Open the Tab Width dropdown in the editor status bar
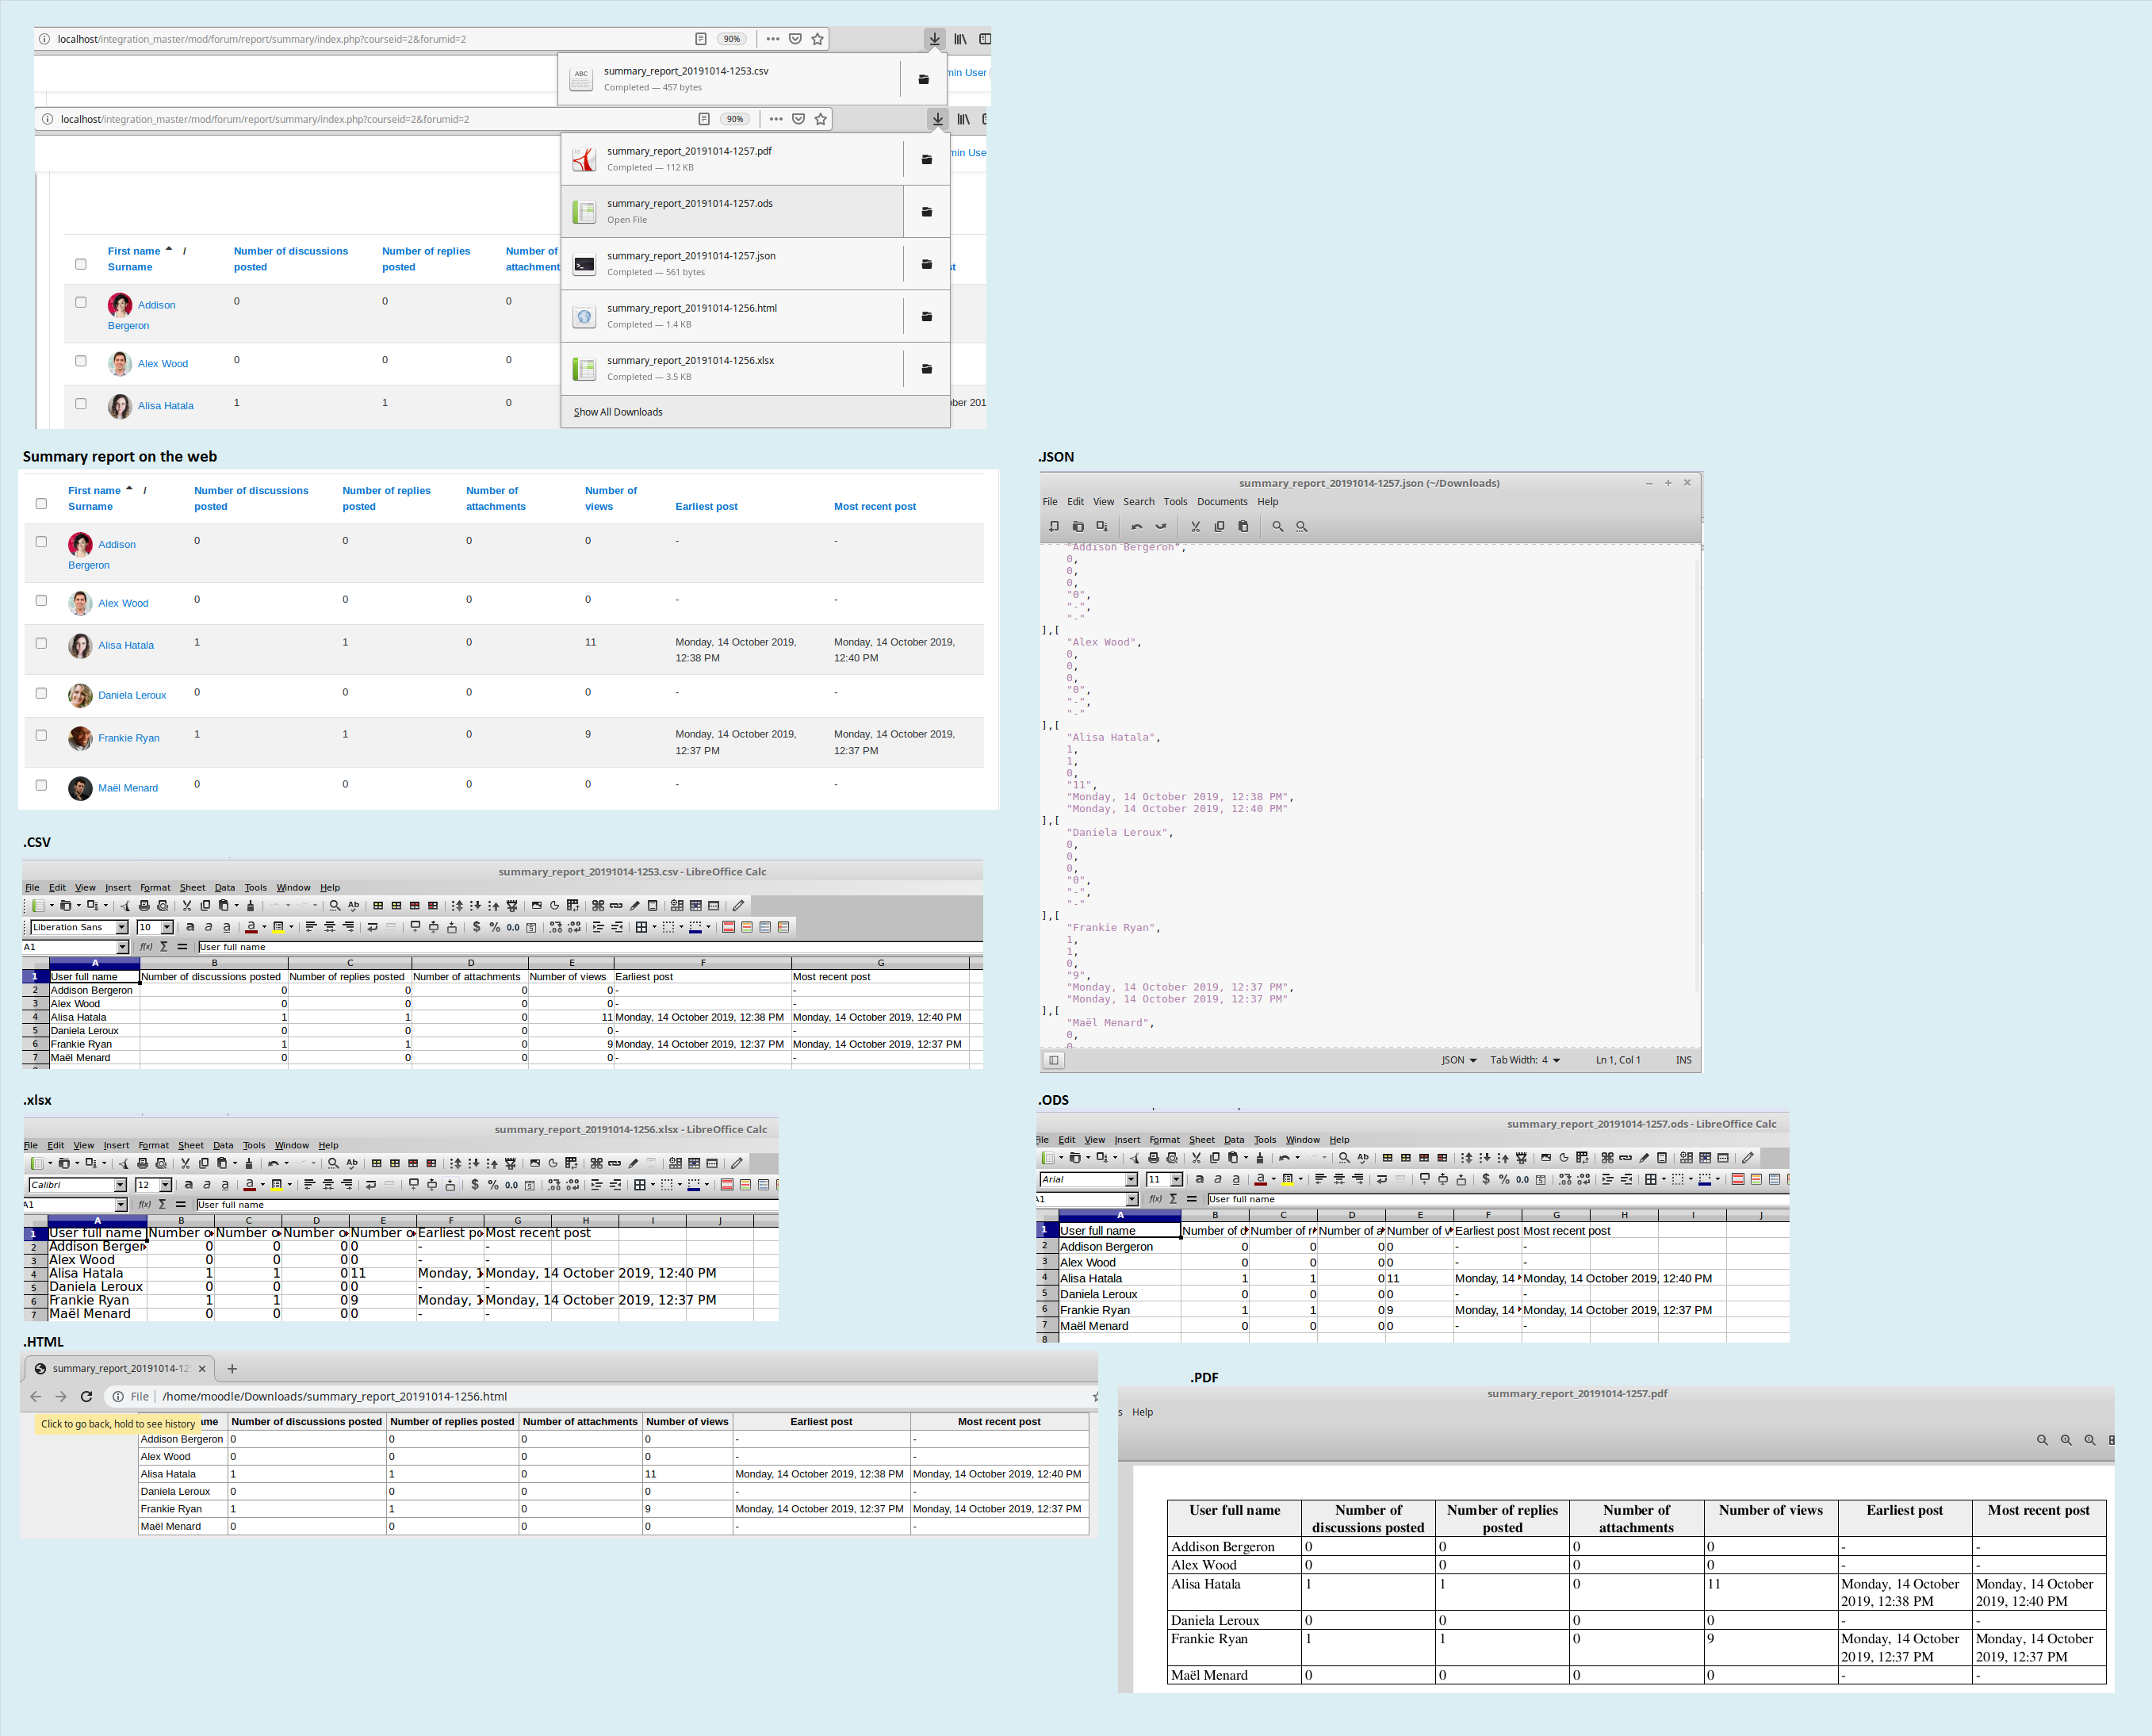The height and width of the screenshot is (1736, 2152). point(1525,1060)
